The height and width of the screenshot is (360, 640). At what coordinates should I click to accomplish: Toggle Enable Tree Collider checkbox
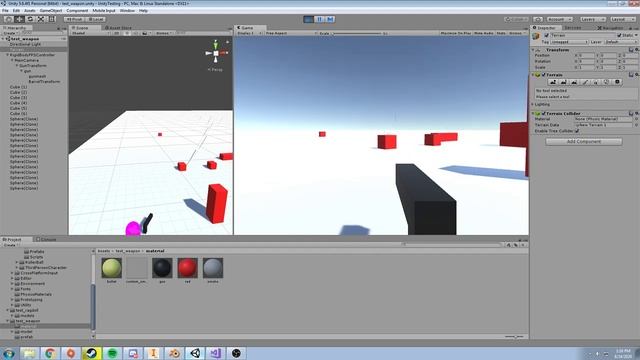pos(577,131)
